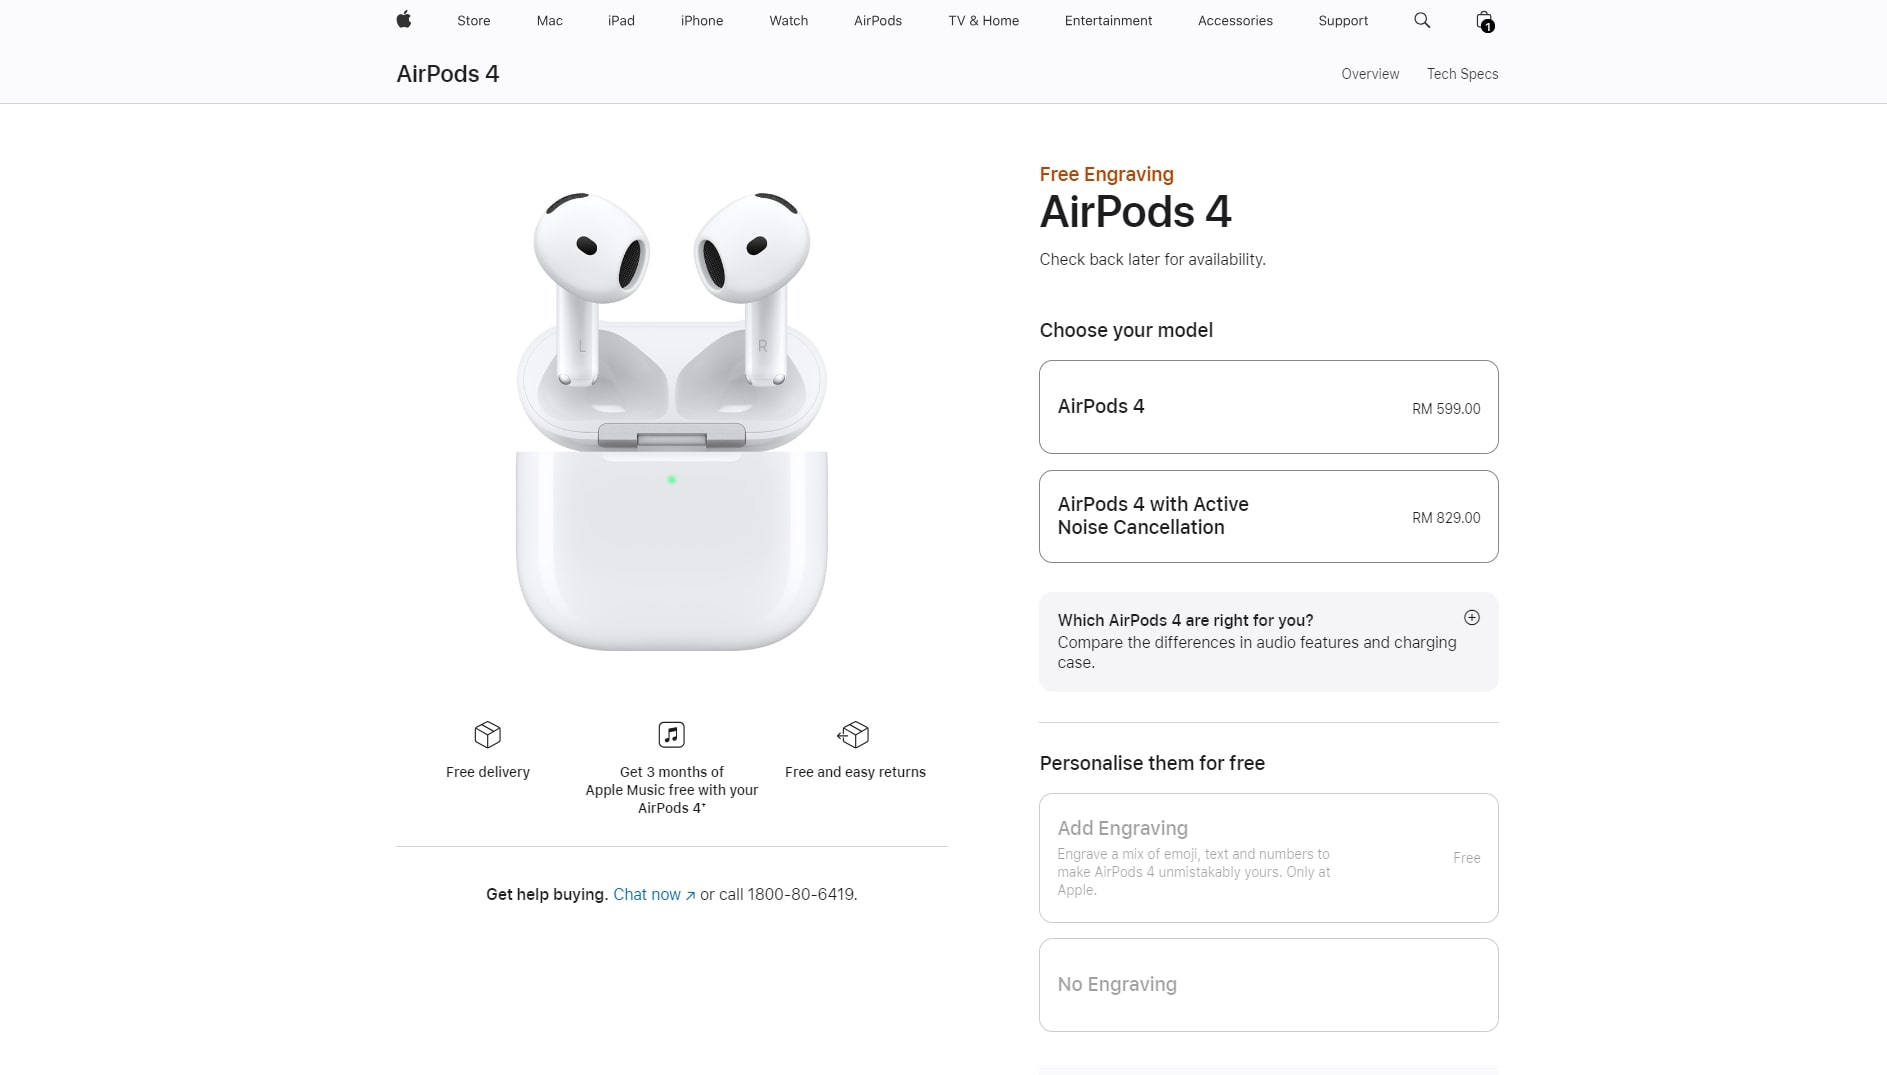Image resolution: width=1887 pixels, height=1075 pixels.
Task: Select AirPods 4 with Active Noise Cancellation
Action: (1268, 516)
